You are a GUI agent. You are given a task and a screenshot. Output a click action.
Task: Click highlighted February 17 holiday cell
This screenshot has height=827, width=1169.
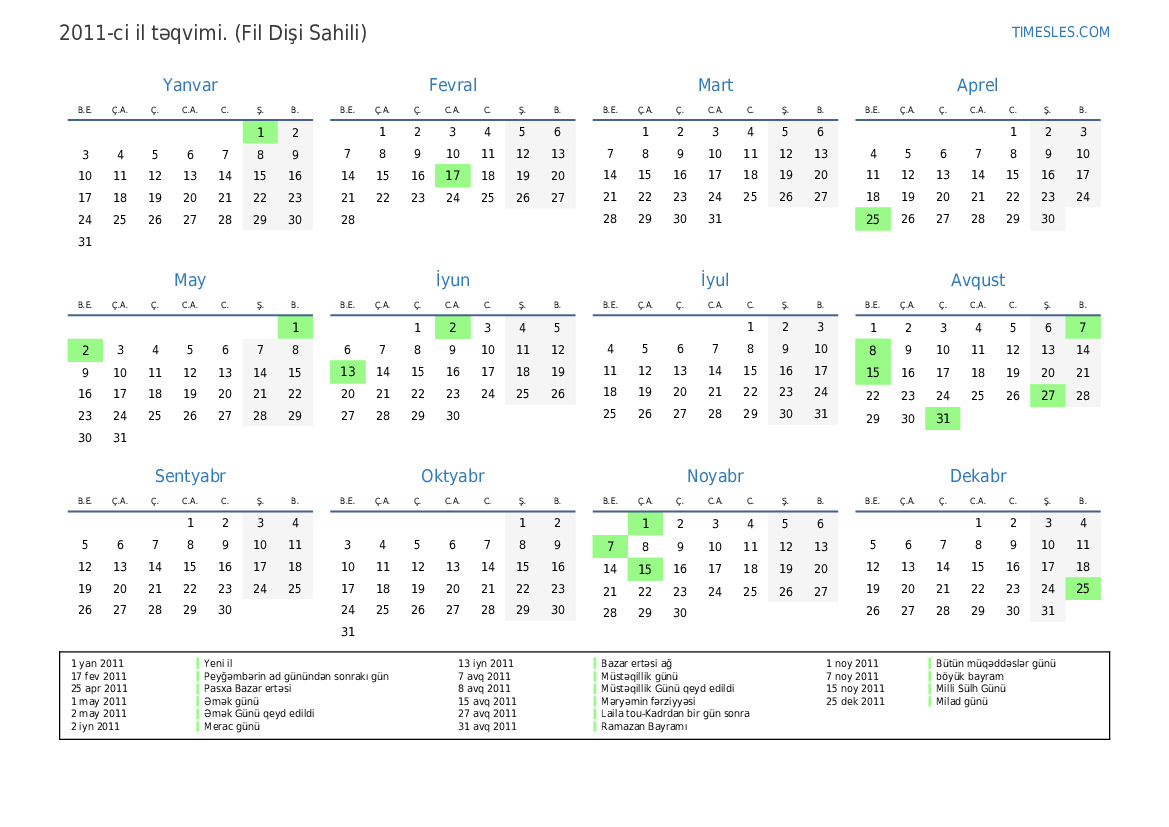[453, 175]
